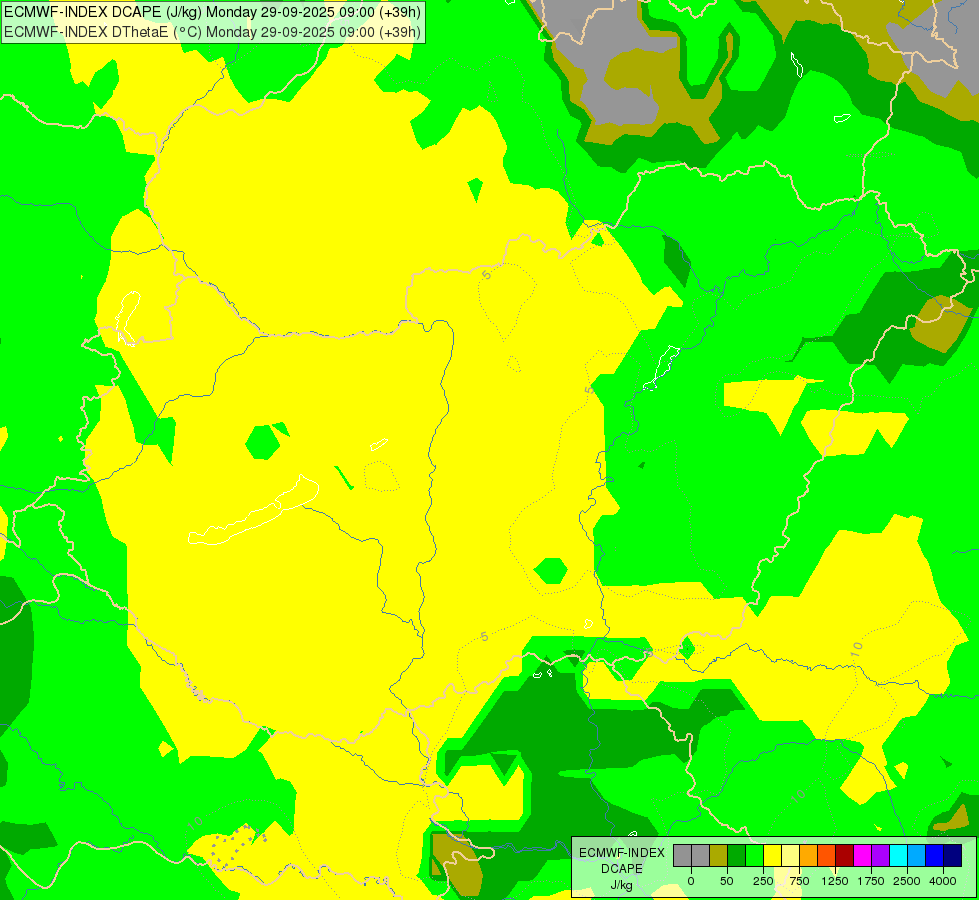Click the legend title ECMWF-INDEX
The width and height of the screenshot is (979, 900).
[x=622, y=853]
